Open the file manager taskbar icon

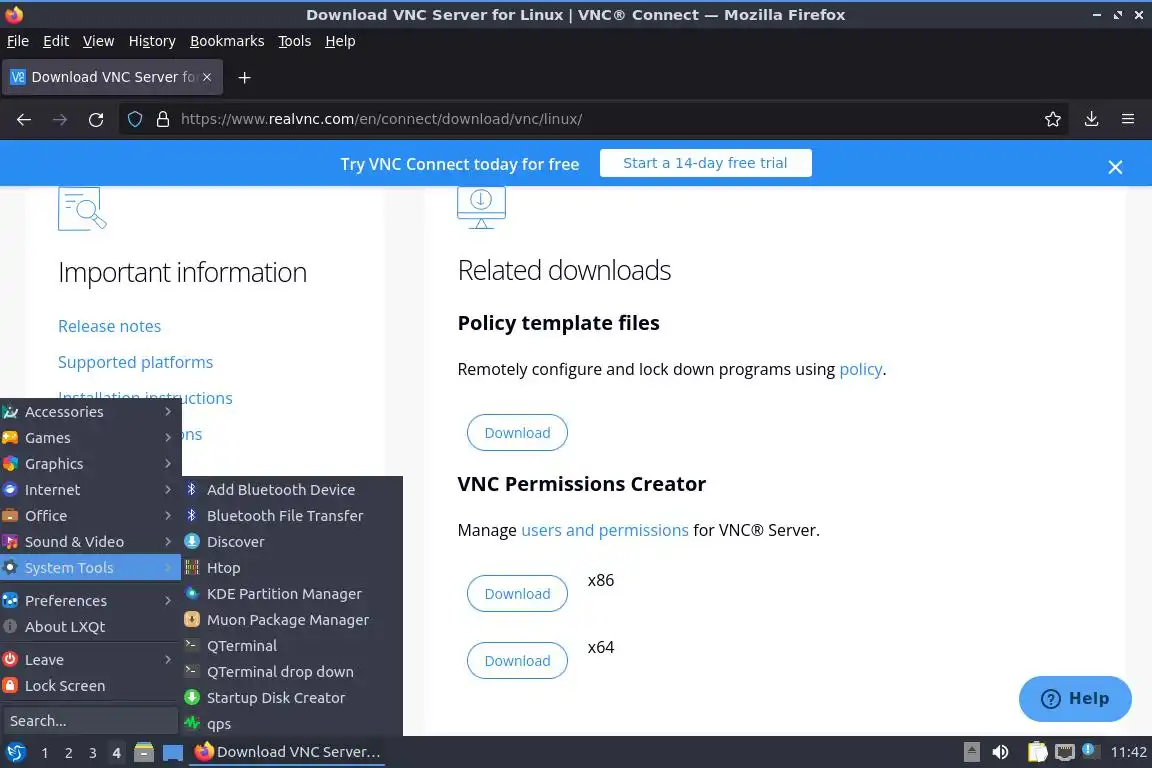tap(144, 752)
